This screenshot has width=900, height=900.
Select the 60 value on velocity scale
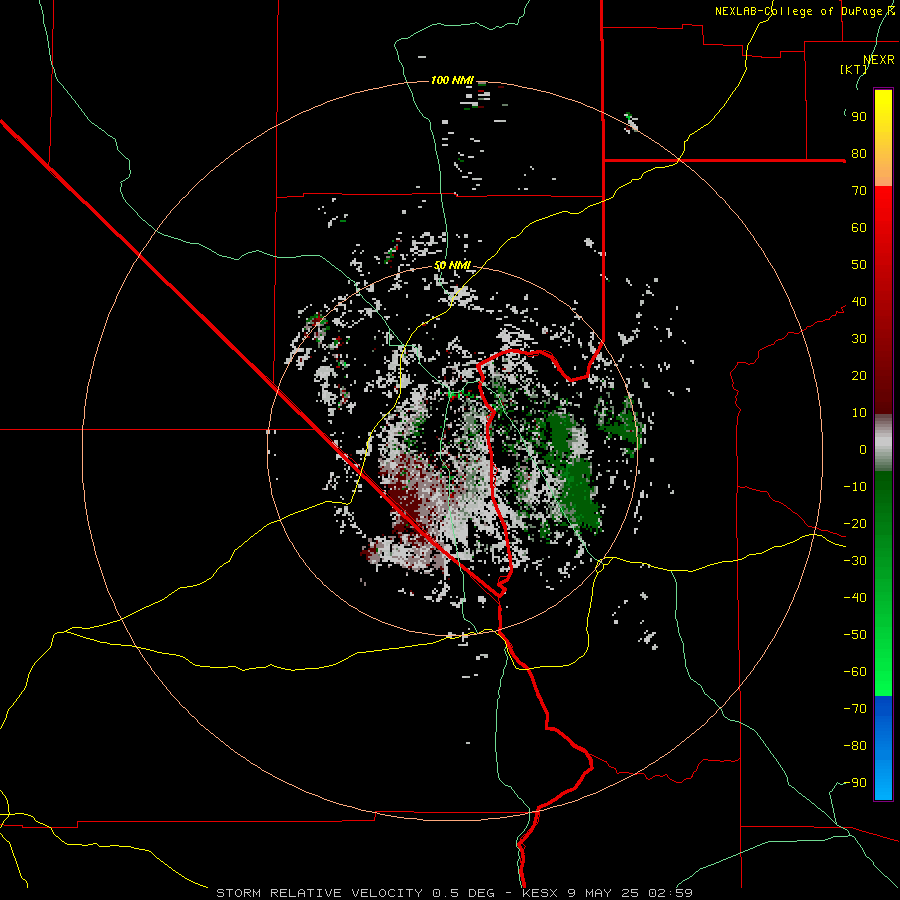pyautogui.click(x=859, y=228)
